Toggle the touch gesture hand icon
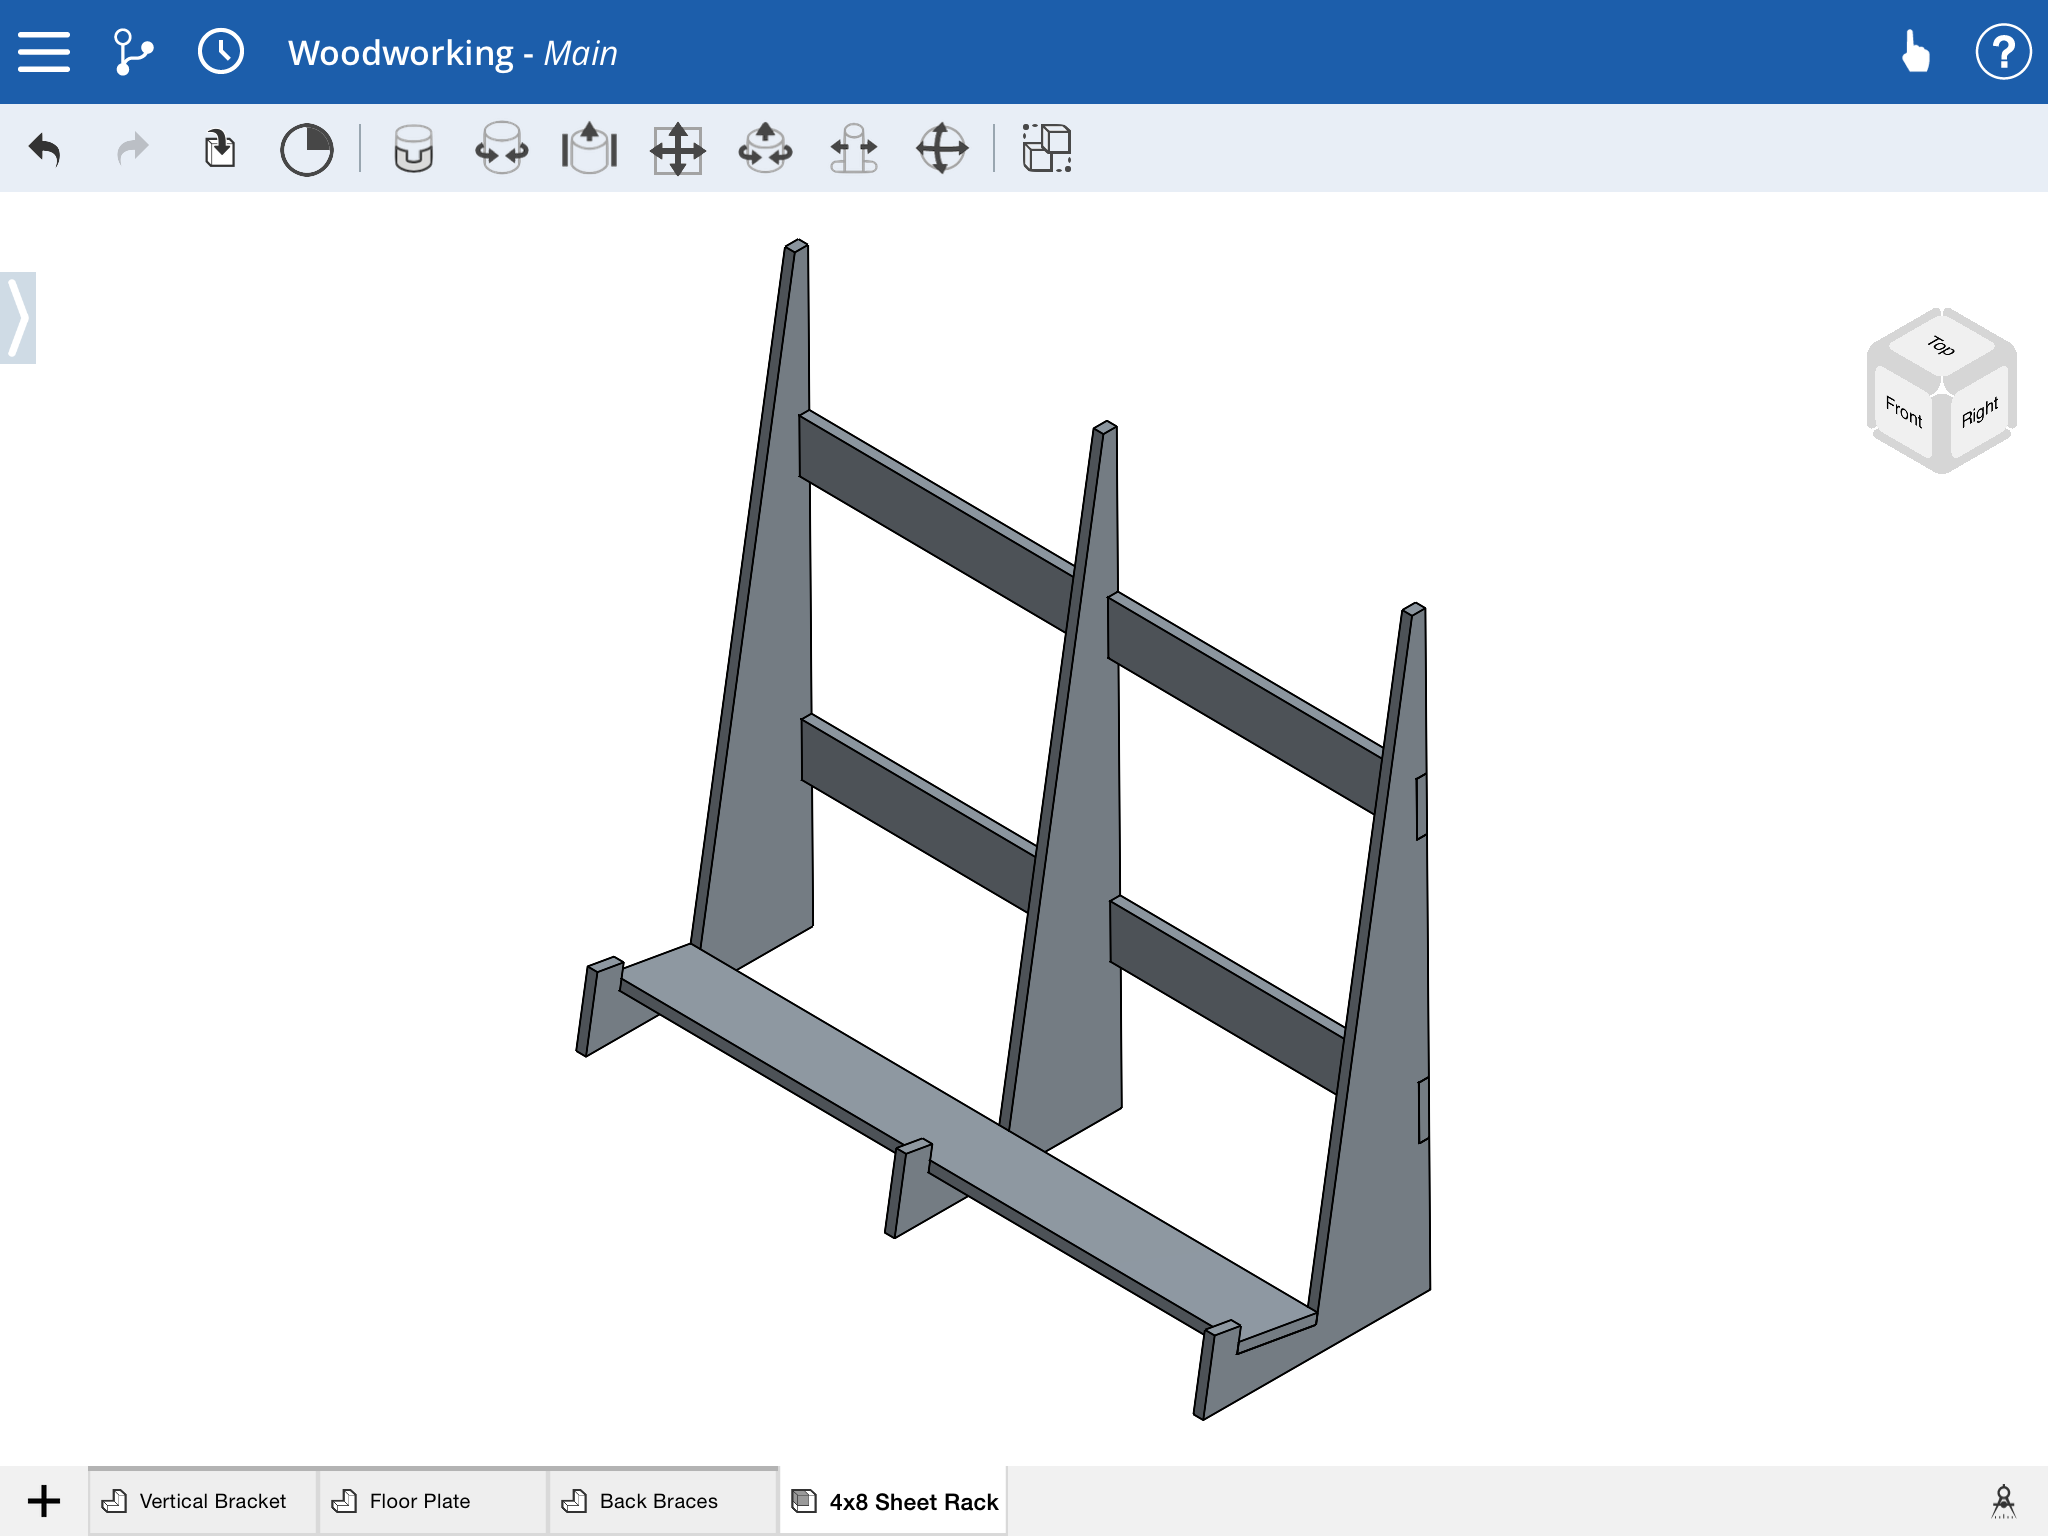Viewport: 2048px width, 1536px height. 1915,52
